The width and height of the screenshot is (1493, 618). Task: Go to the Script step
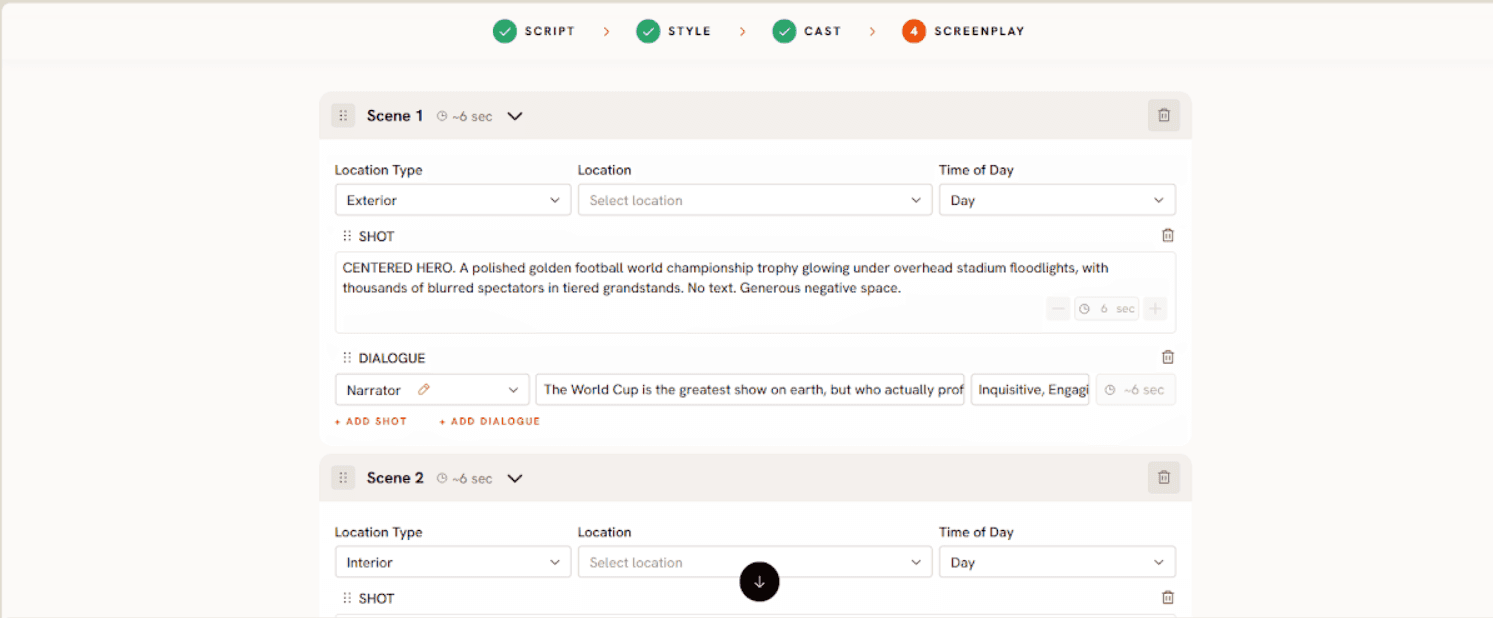click(534, 31)
